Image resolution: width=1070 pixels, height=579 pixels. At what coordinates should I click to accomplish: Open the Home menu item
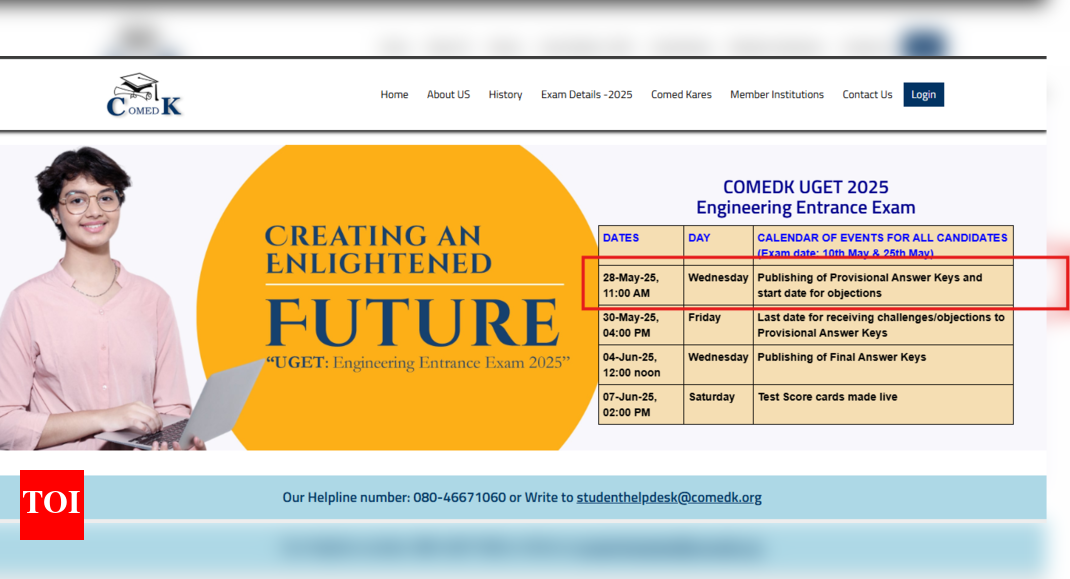394,94
